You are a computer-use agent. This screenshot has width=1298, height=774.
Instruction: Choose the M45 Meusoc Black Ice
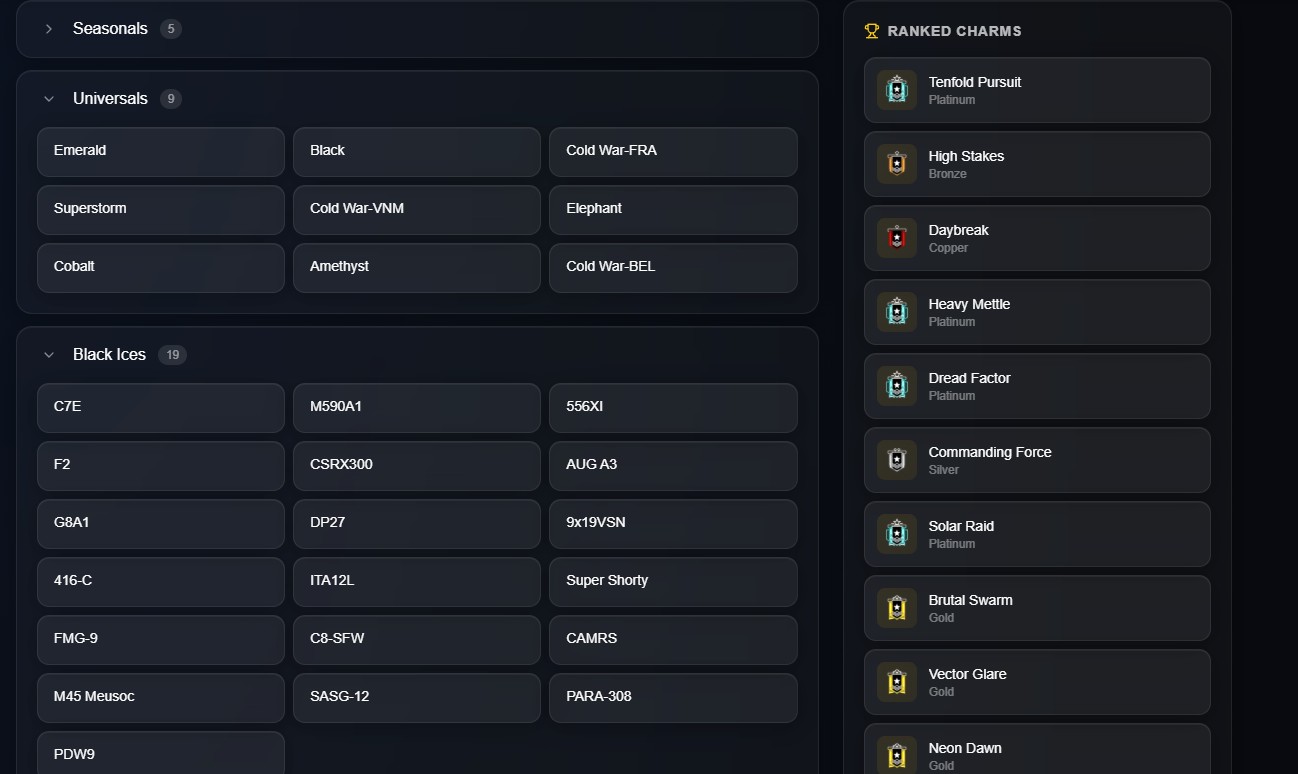point(161,697)
